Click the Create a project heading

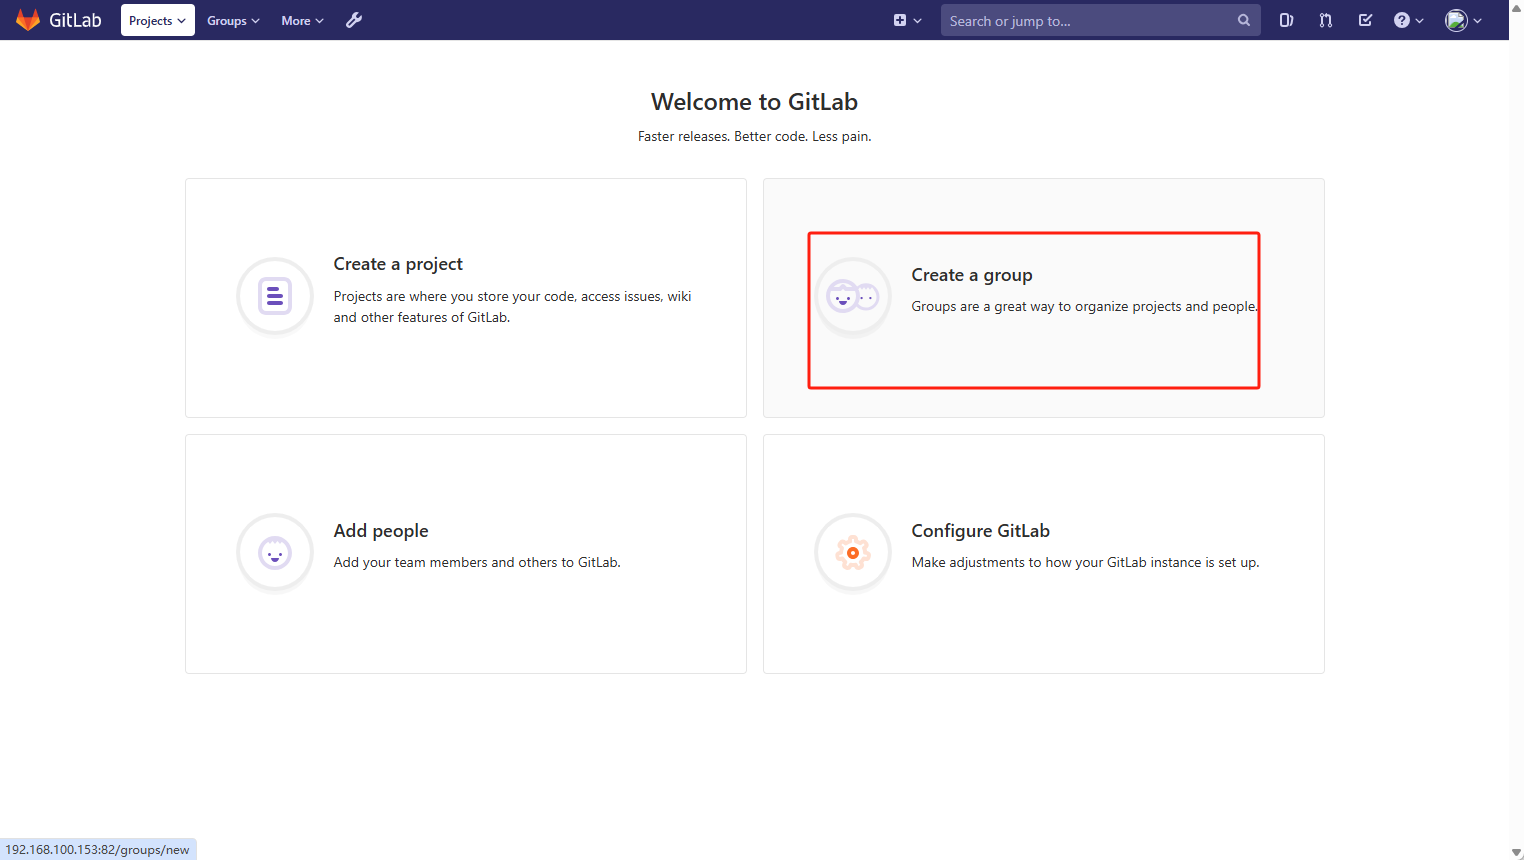398,264
